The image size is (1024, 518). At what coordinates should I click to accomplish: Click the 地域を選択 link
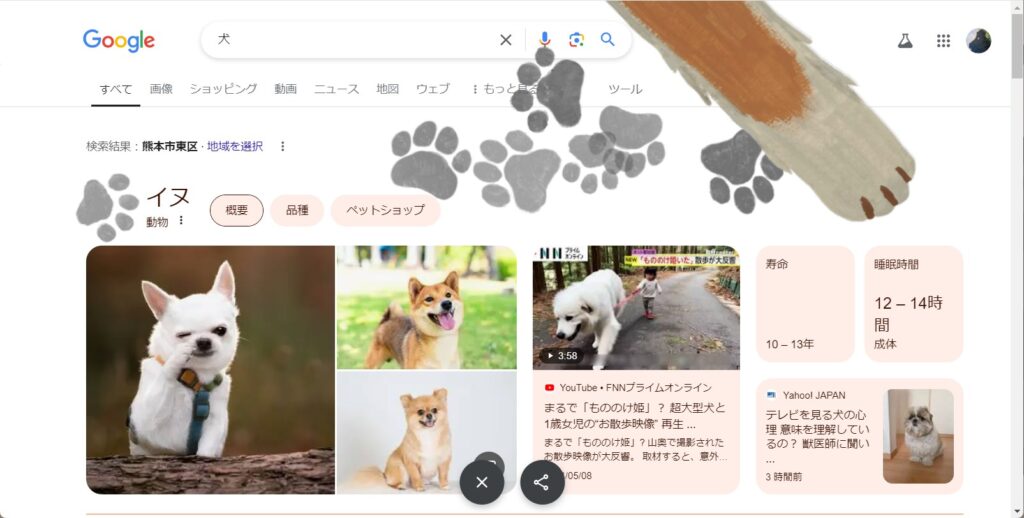tap(235, 146)
